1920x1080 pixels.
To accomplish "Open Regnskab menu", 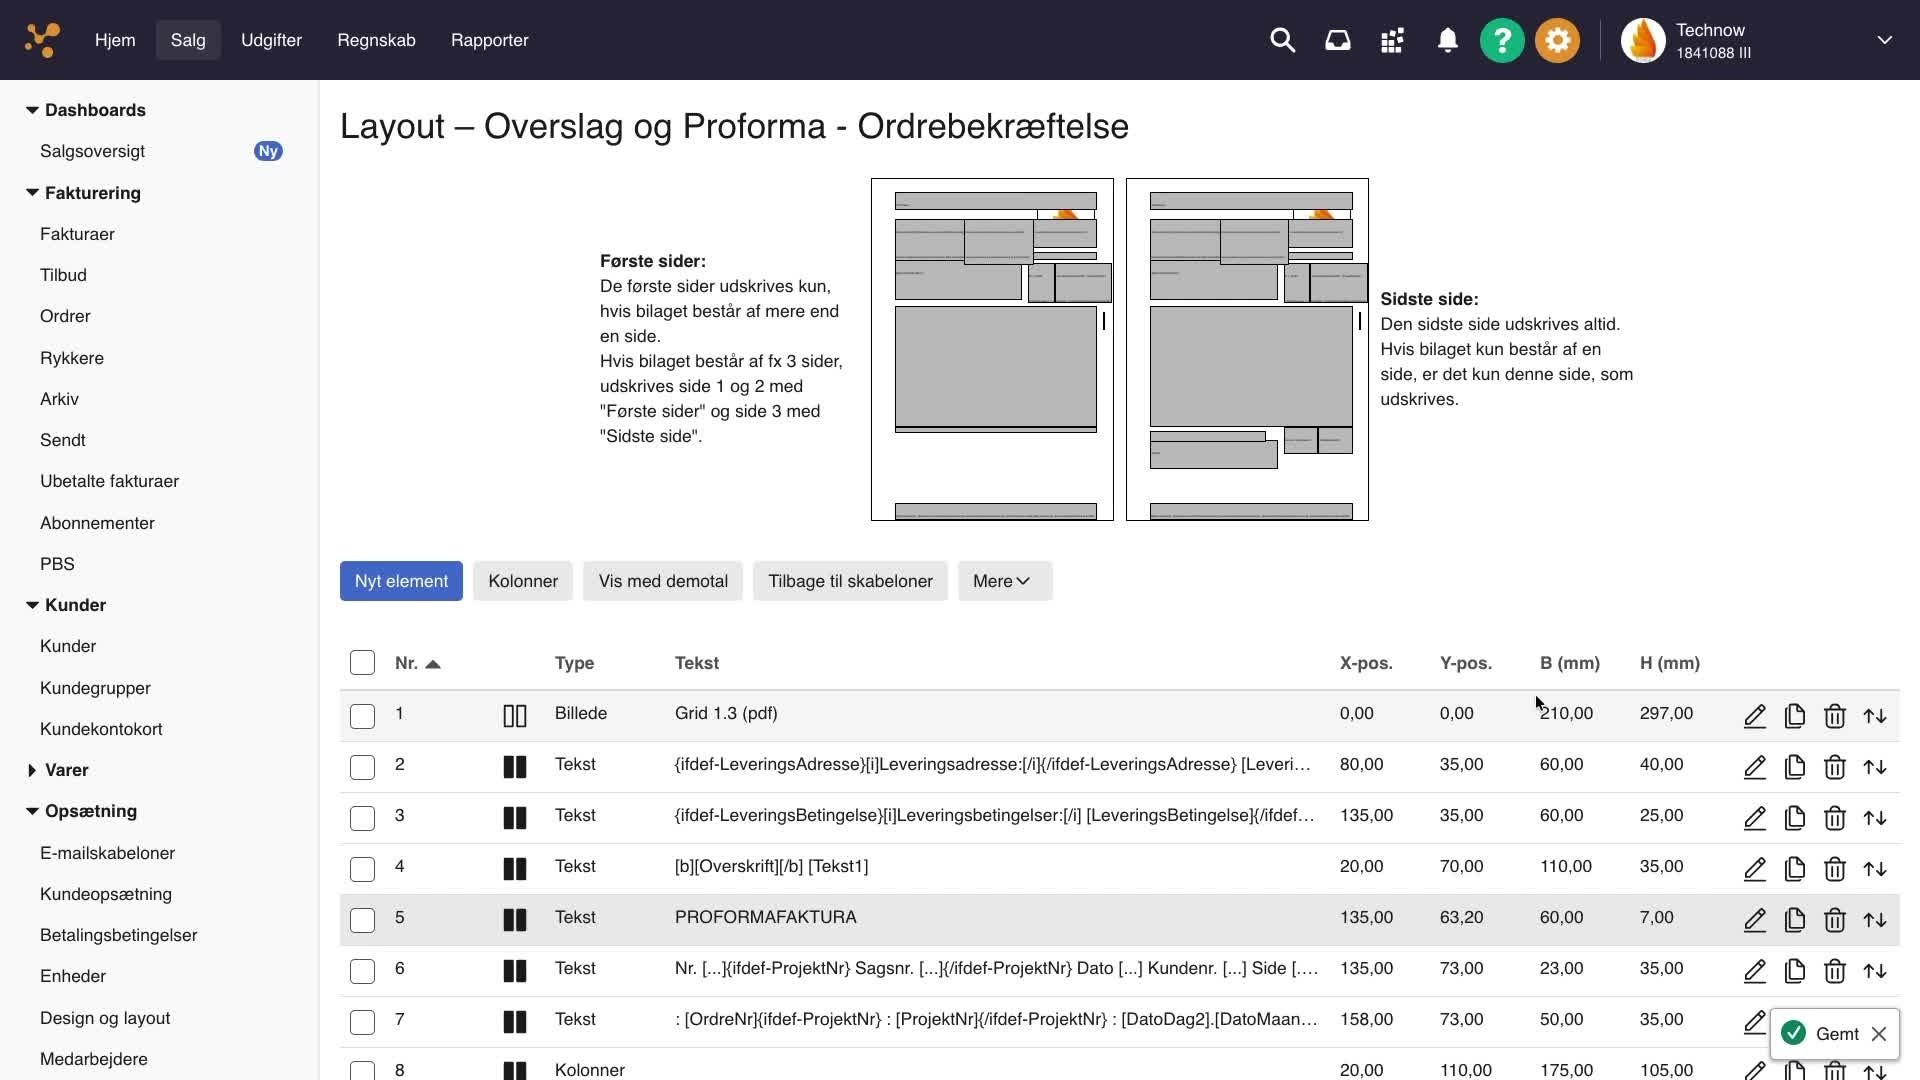I will (376, 40).
